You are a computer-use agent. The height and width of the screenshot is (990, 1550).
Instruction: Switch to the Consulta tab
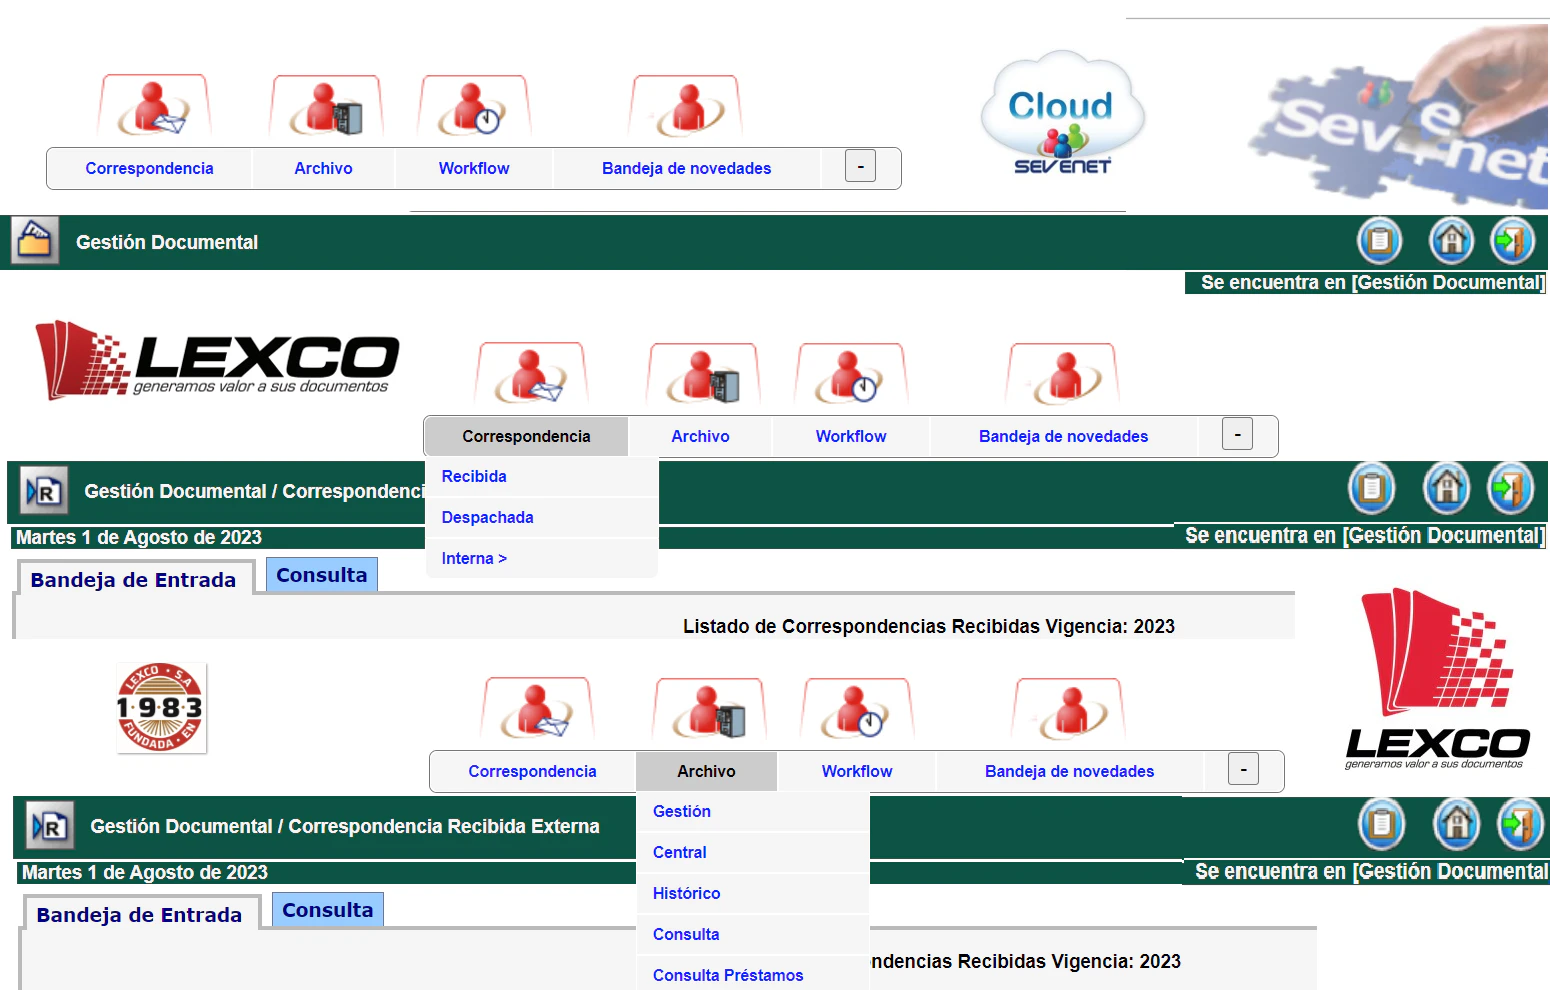[321, 574]
